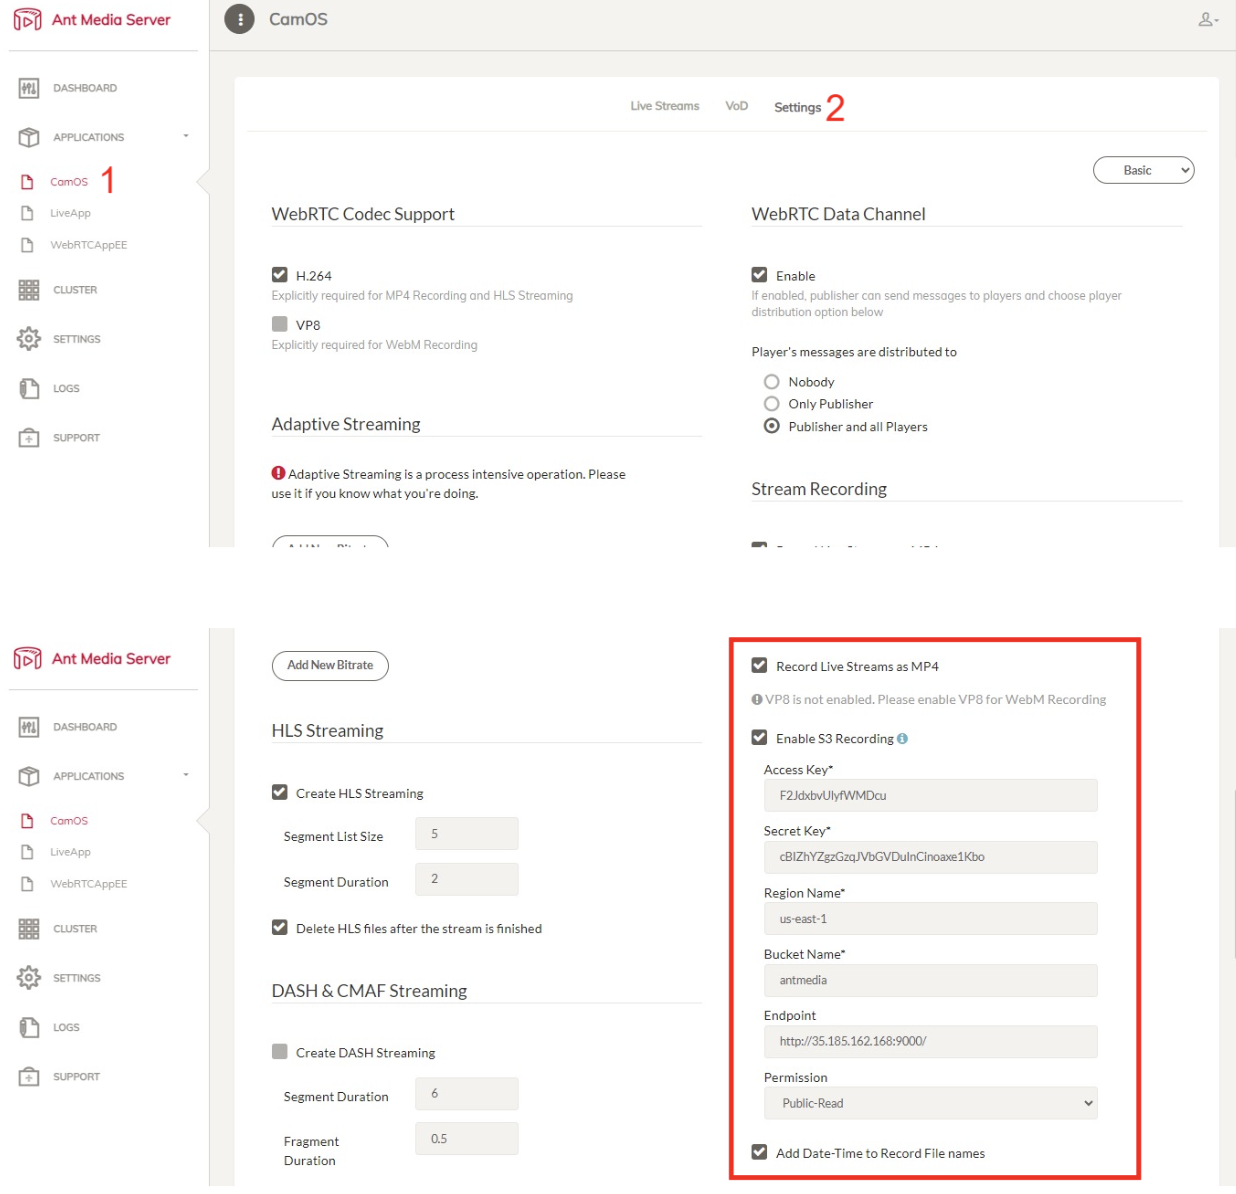
Task: Open the Logs label in the lower sidebar
Action: coord(66,1027)
